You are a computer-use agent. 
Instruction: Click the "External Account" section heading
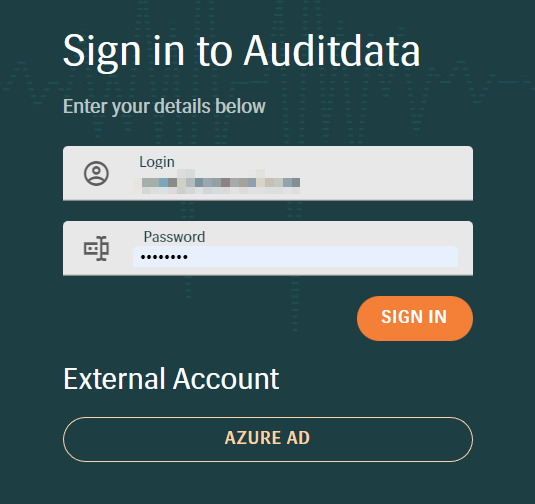pos(171,379)
